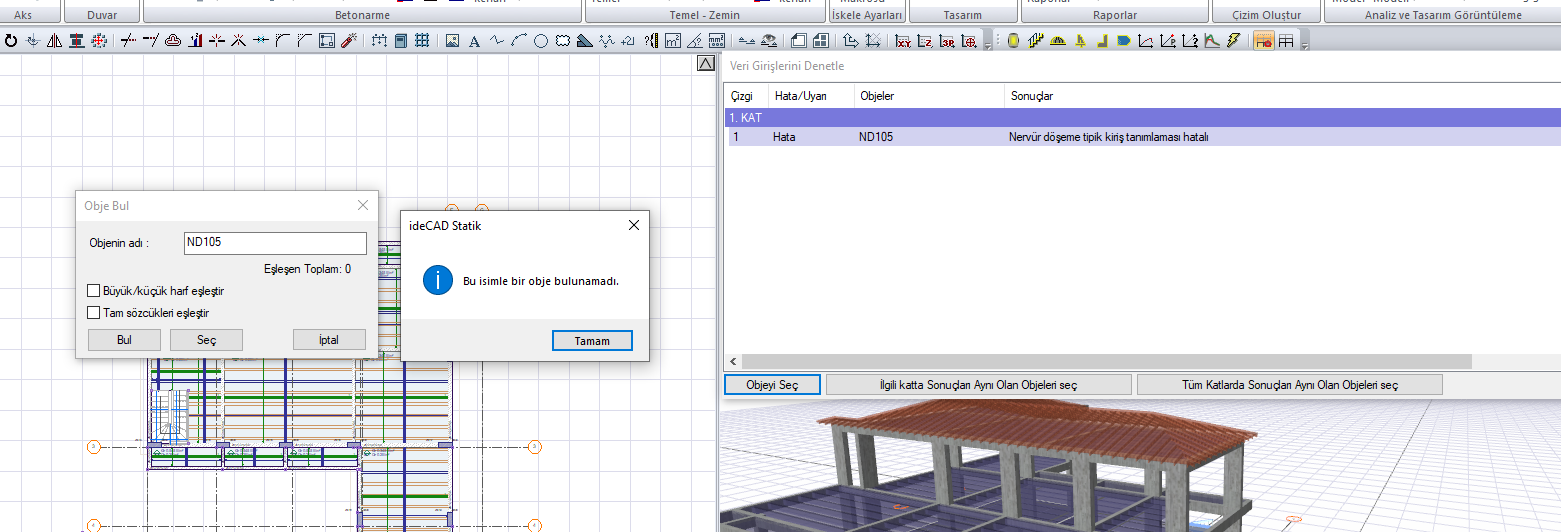Click the yellow cylinder column icon
The width and height of the screenshot is (1561, 532).
click(x=1013, y=41)
